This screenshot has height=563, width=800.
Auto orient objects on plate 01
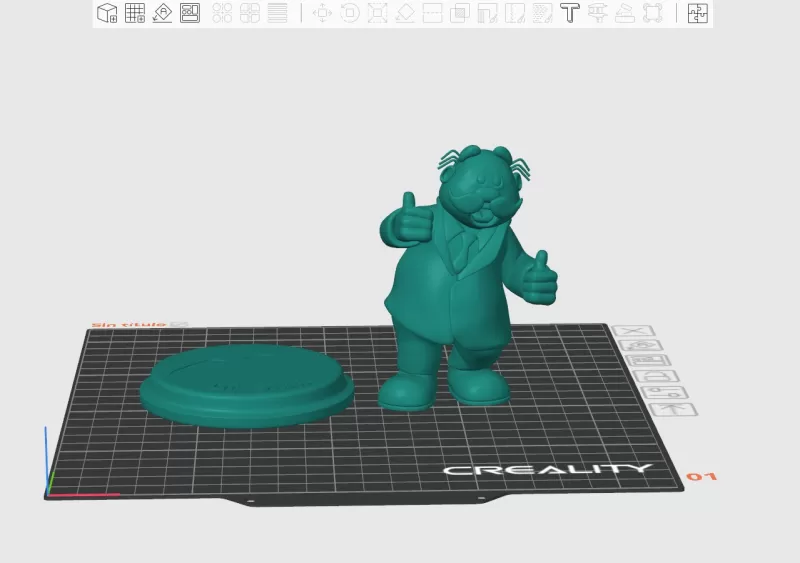[x=641, y=346]
